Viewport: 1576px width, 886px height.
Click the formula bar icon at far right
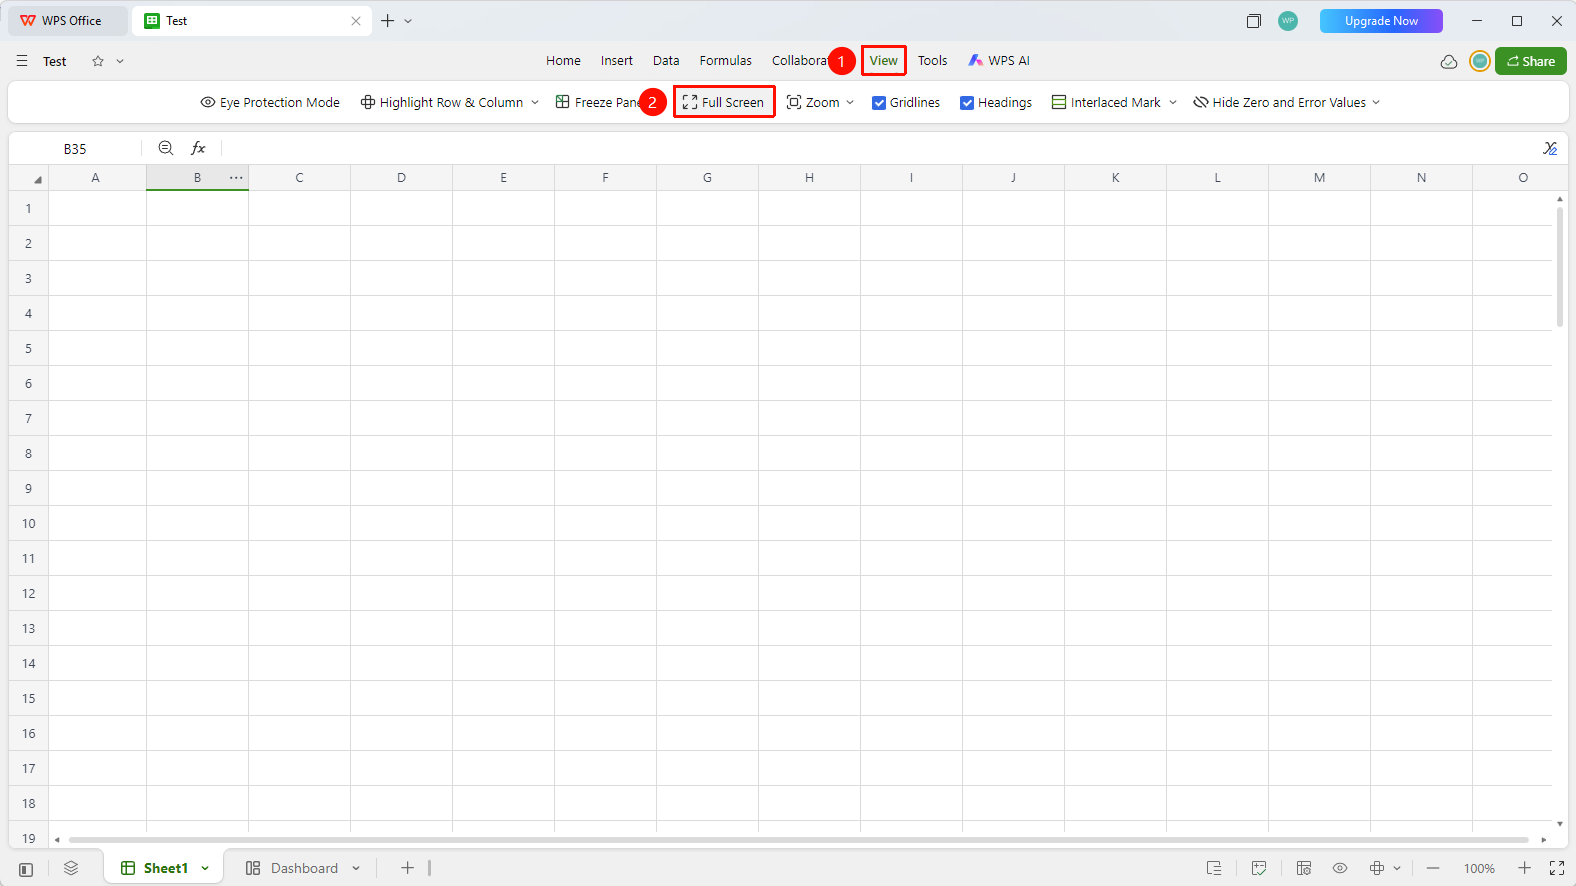(1550, 148)
